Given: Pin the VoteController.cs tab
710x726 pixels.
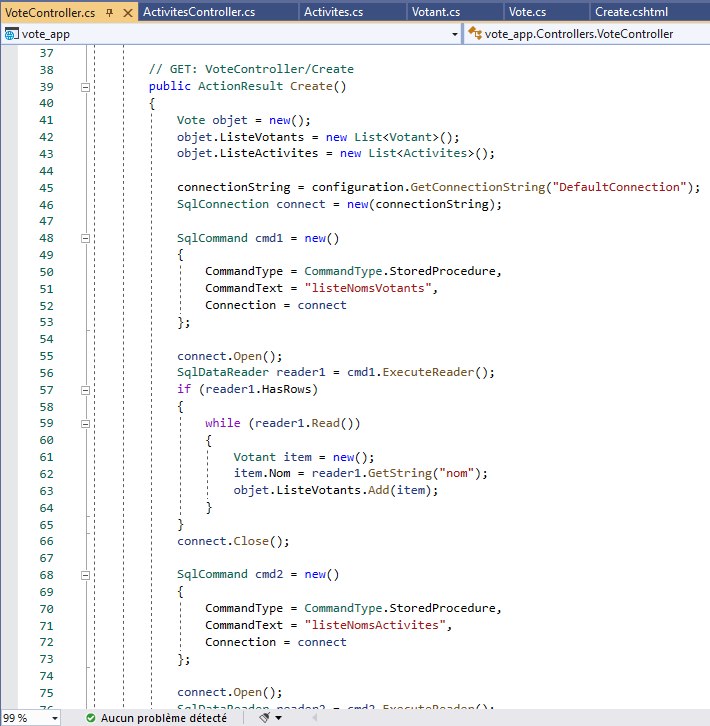Looking at the screenshot, I should tap(110, 13).
